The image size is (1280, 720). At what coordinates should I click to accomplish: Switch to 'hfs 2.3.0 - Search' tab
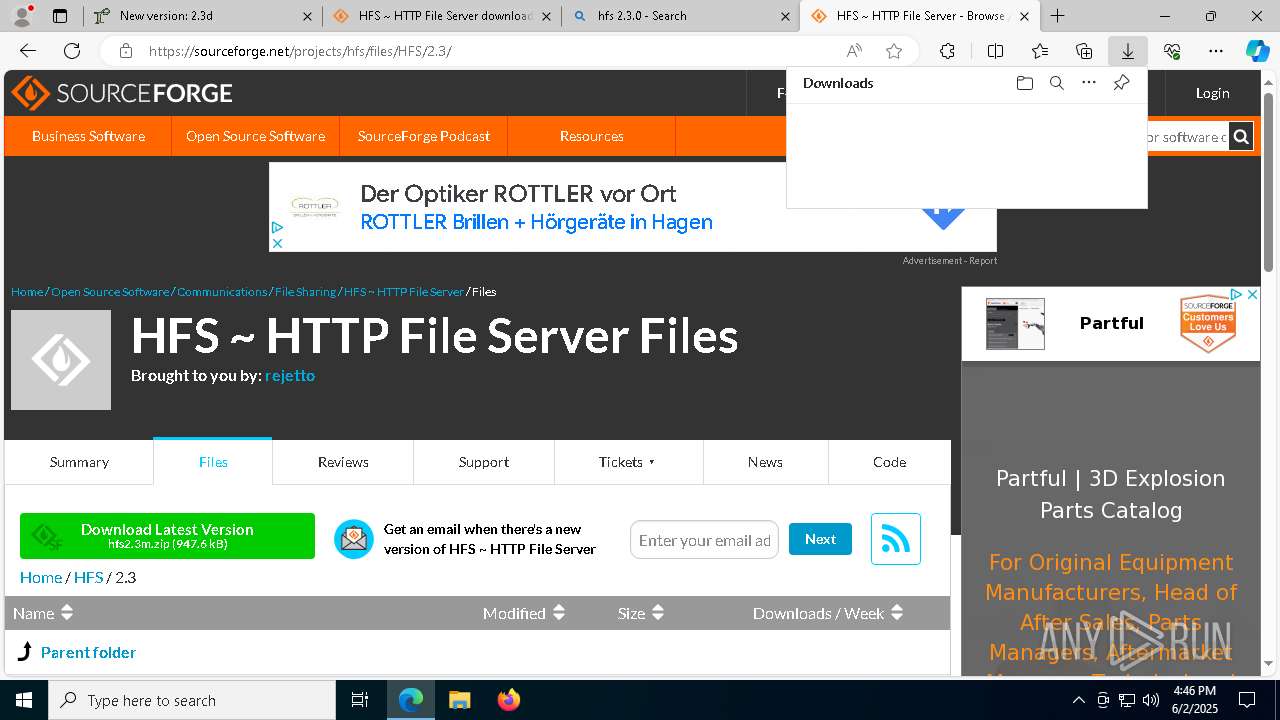click(x=680, y=16)
